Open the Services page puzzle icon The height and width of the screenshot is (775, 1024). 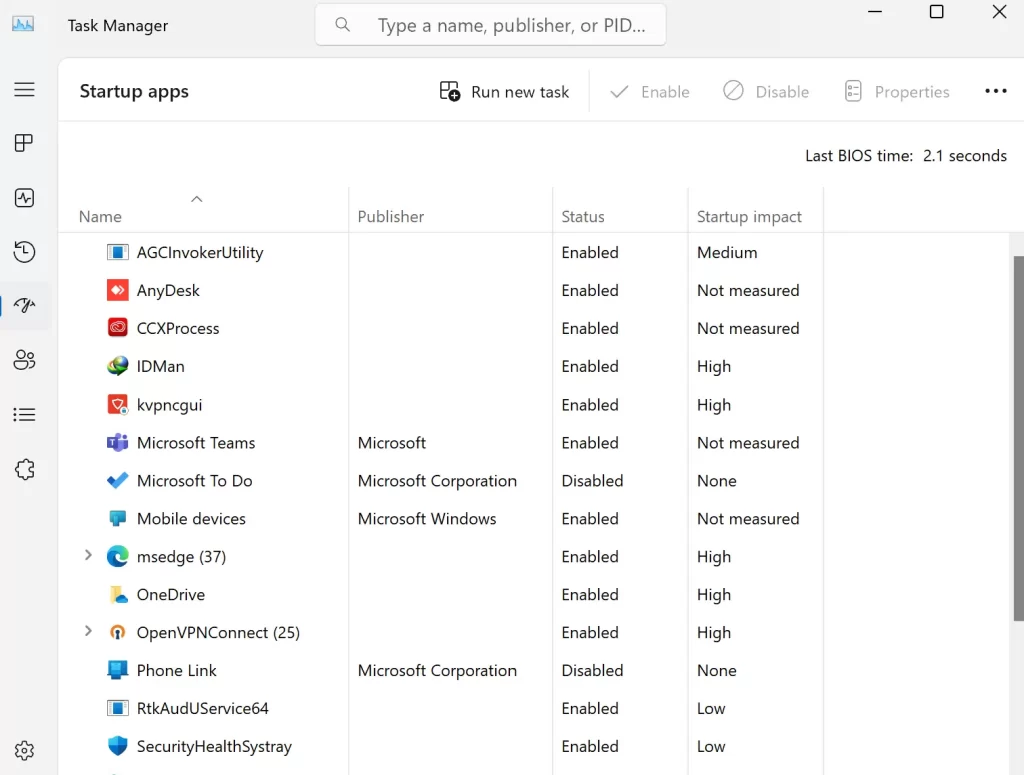click(x=24, y=469)
